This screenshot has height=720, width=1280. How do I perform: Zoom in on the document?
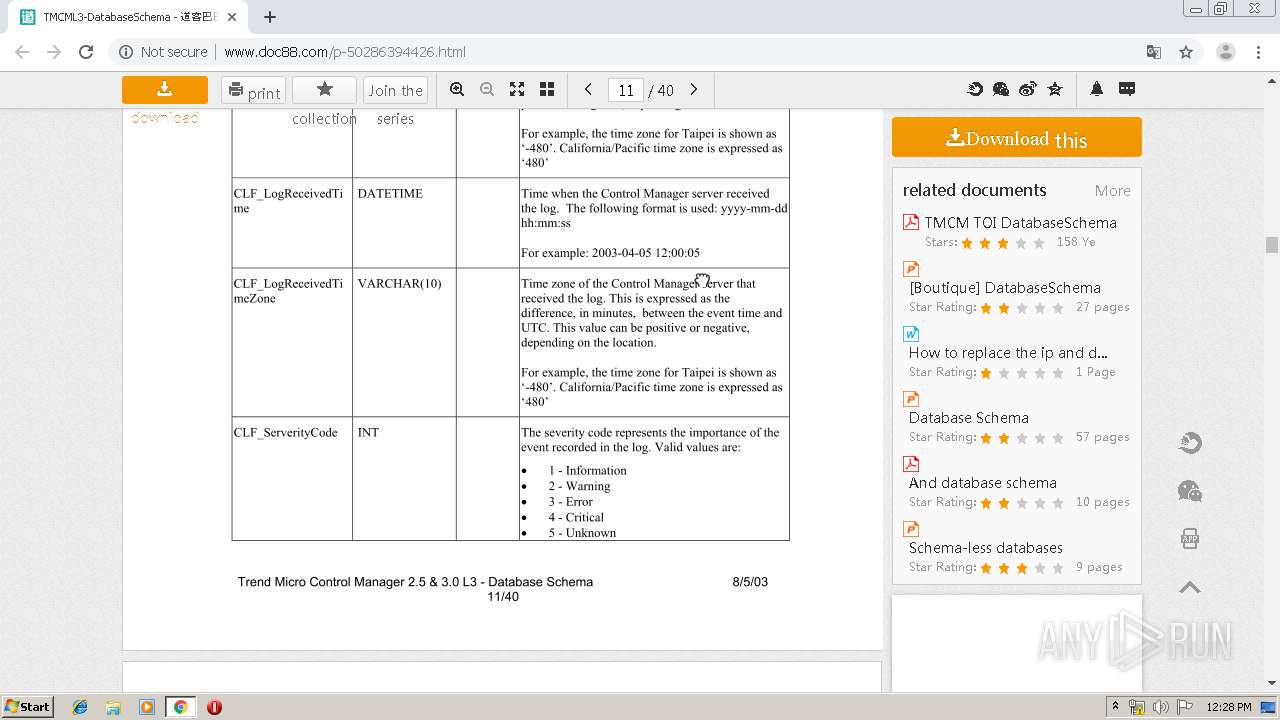[457, 89]
